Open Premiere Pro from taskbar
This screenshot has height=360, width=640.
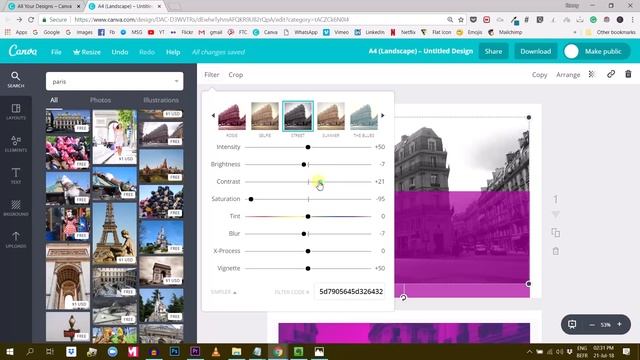195,351
